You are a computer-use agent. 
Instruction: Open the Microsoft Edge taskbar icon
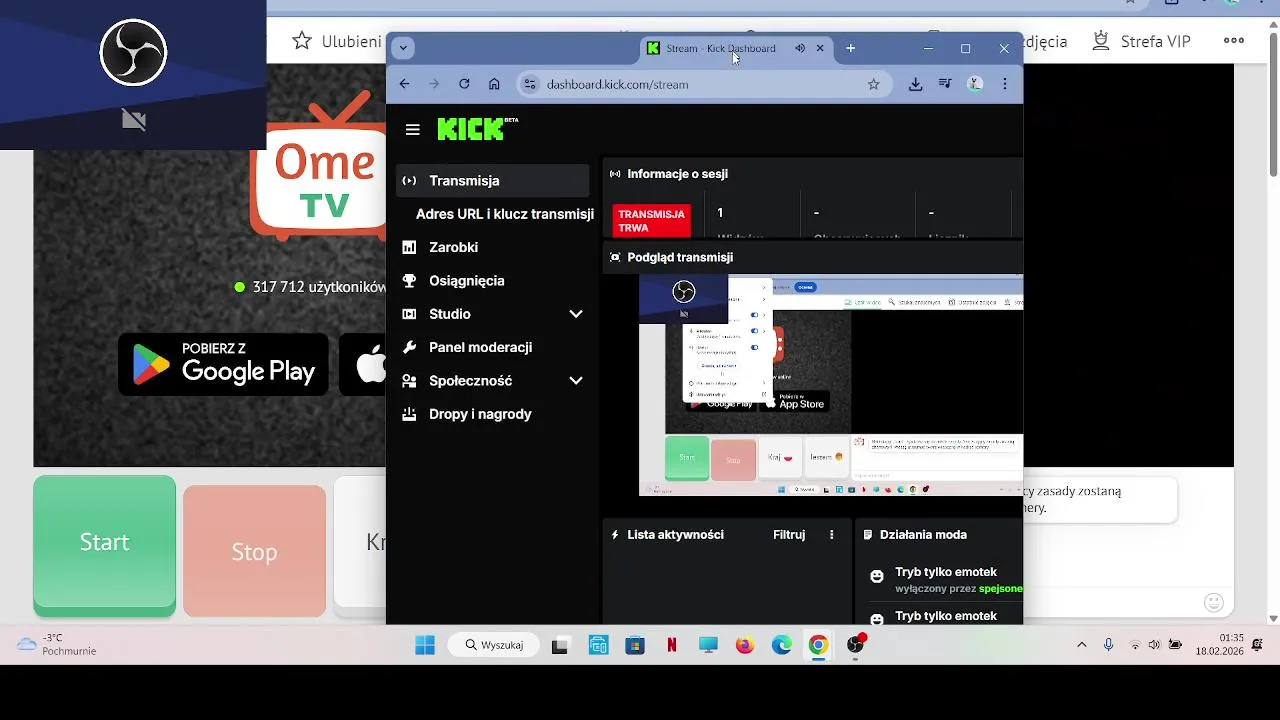click(781, 645)
